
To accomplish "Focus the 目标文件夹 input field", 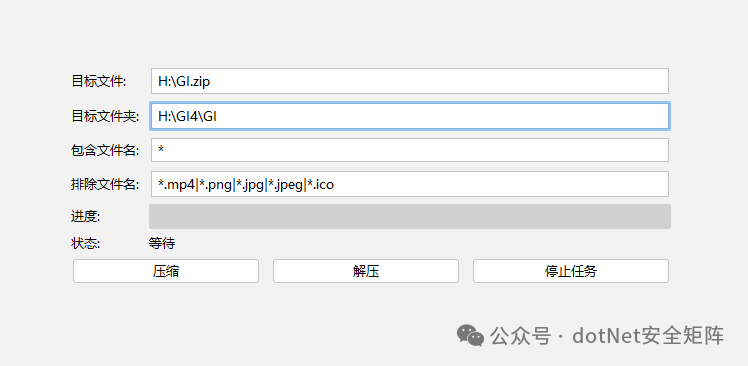I will tap(410, 116).
